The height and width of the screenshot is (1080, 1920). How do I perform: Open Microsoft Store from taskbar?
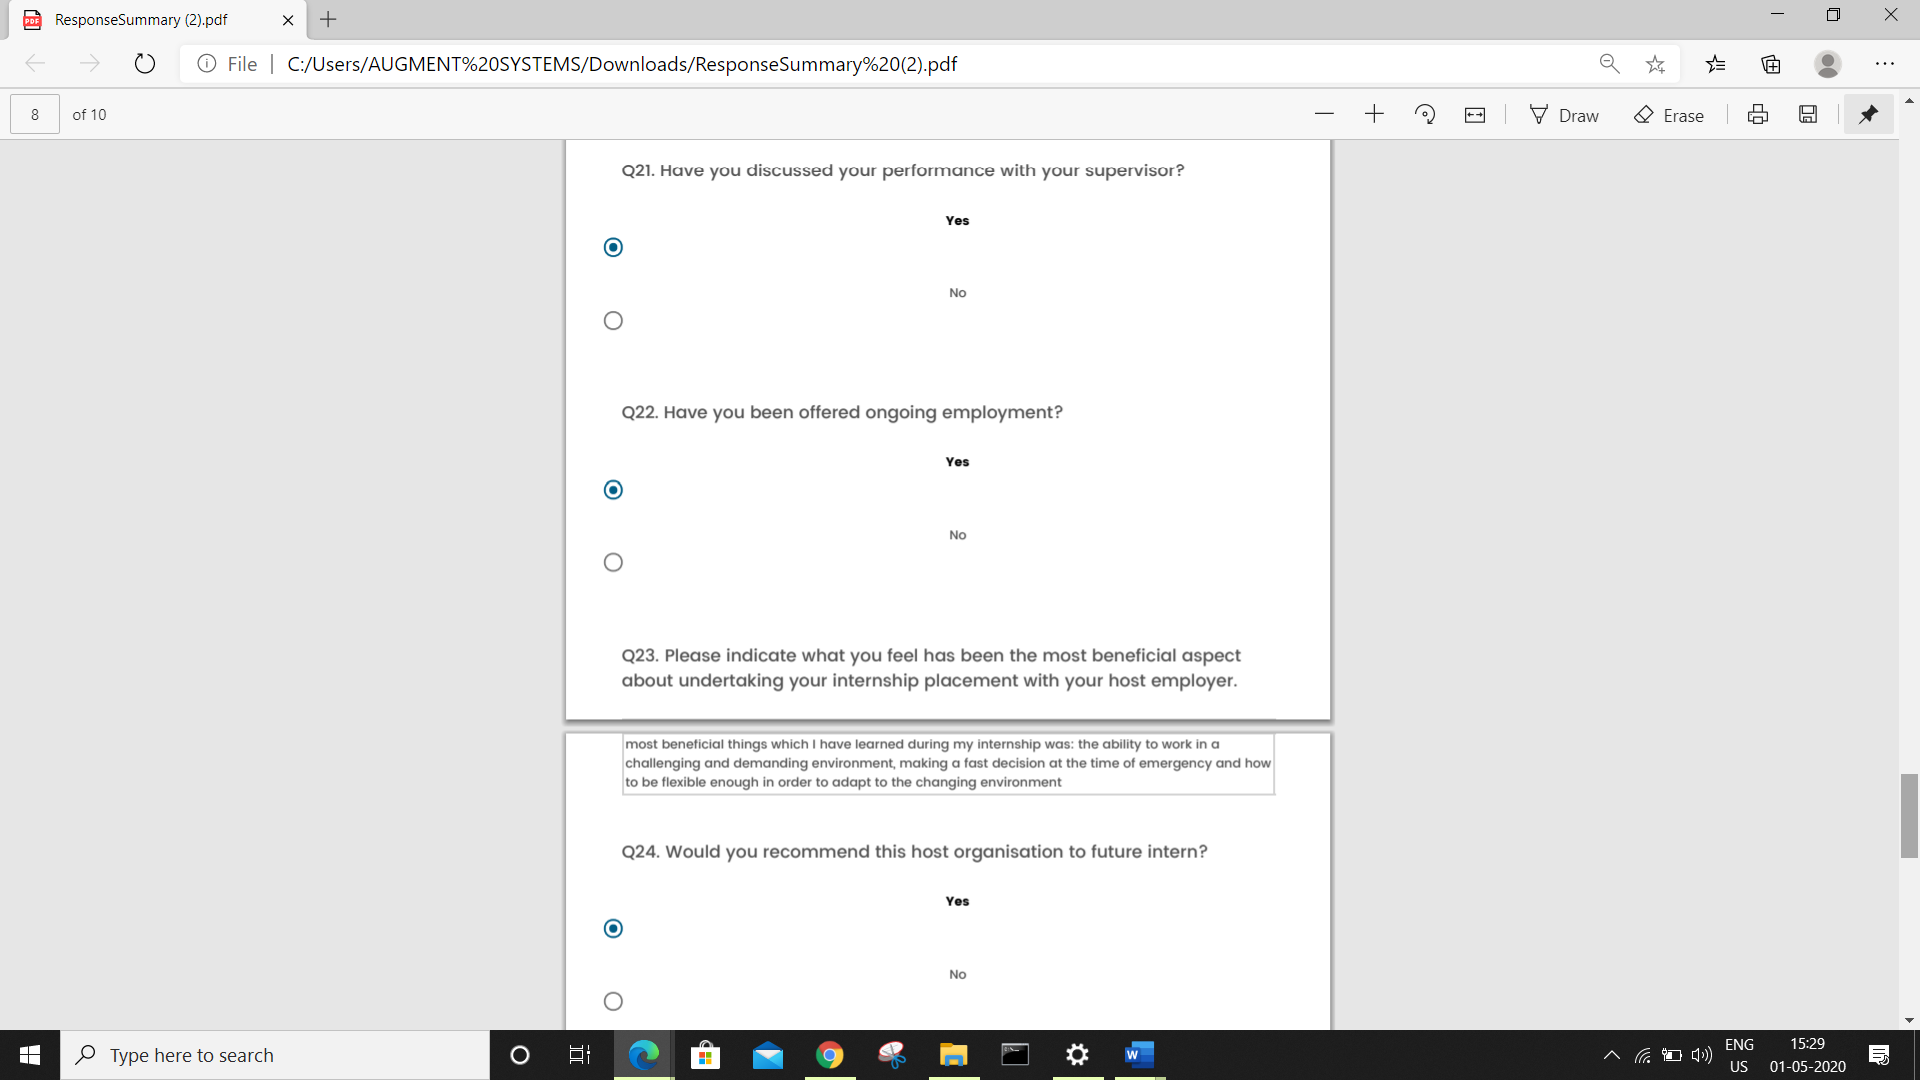click(705, 1055)
